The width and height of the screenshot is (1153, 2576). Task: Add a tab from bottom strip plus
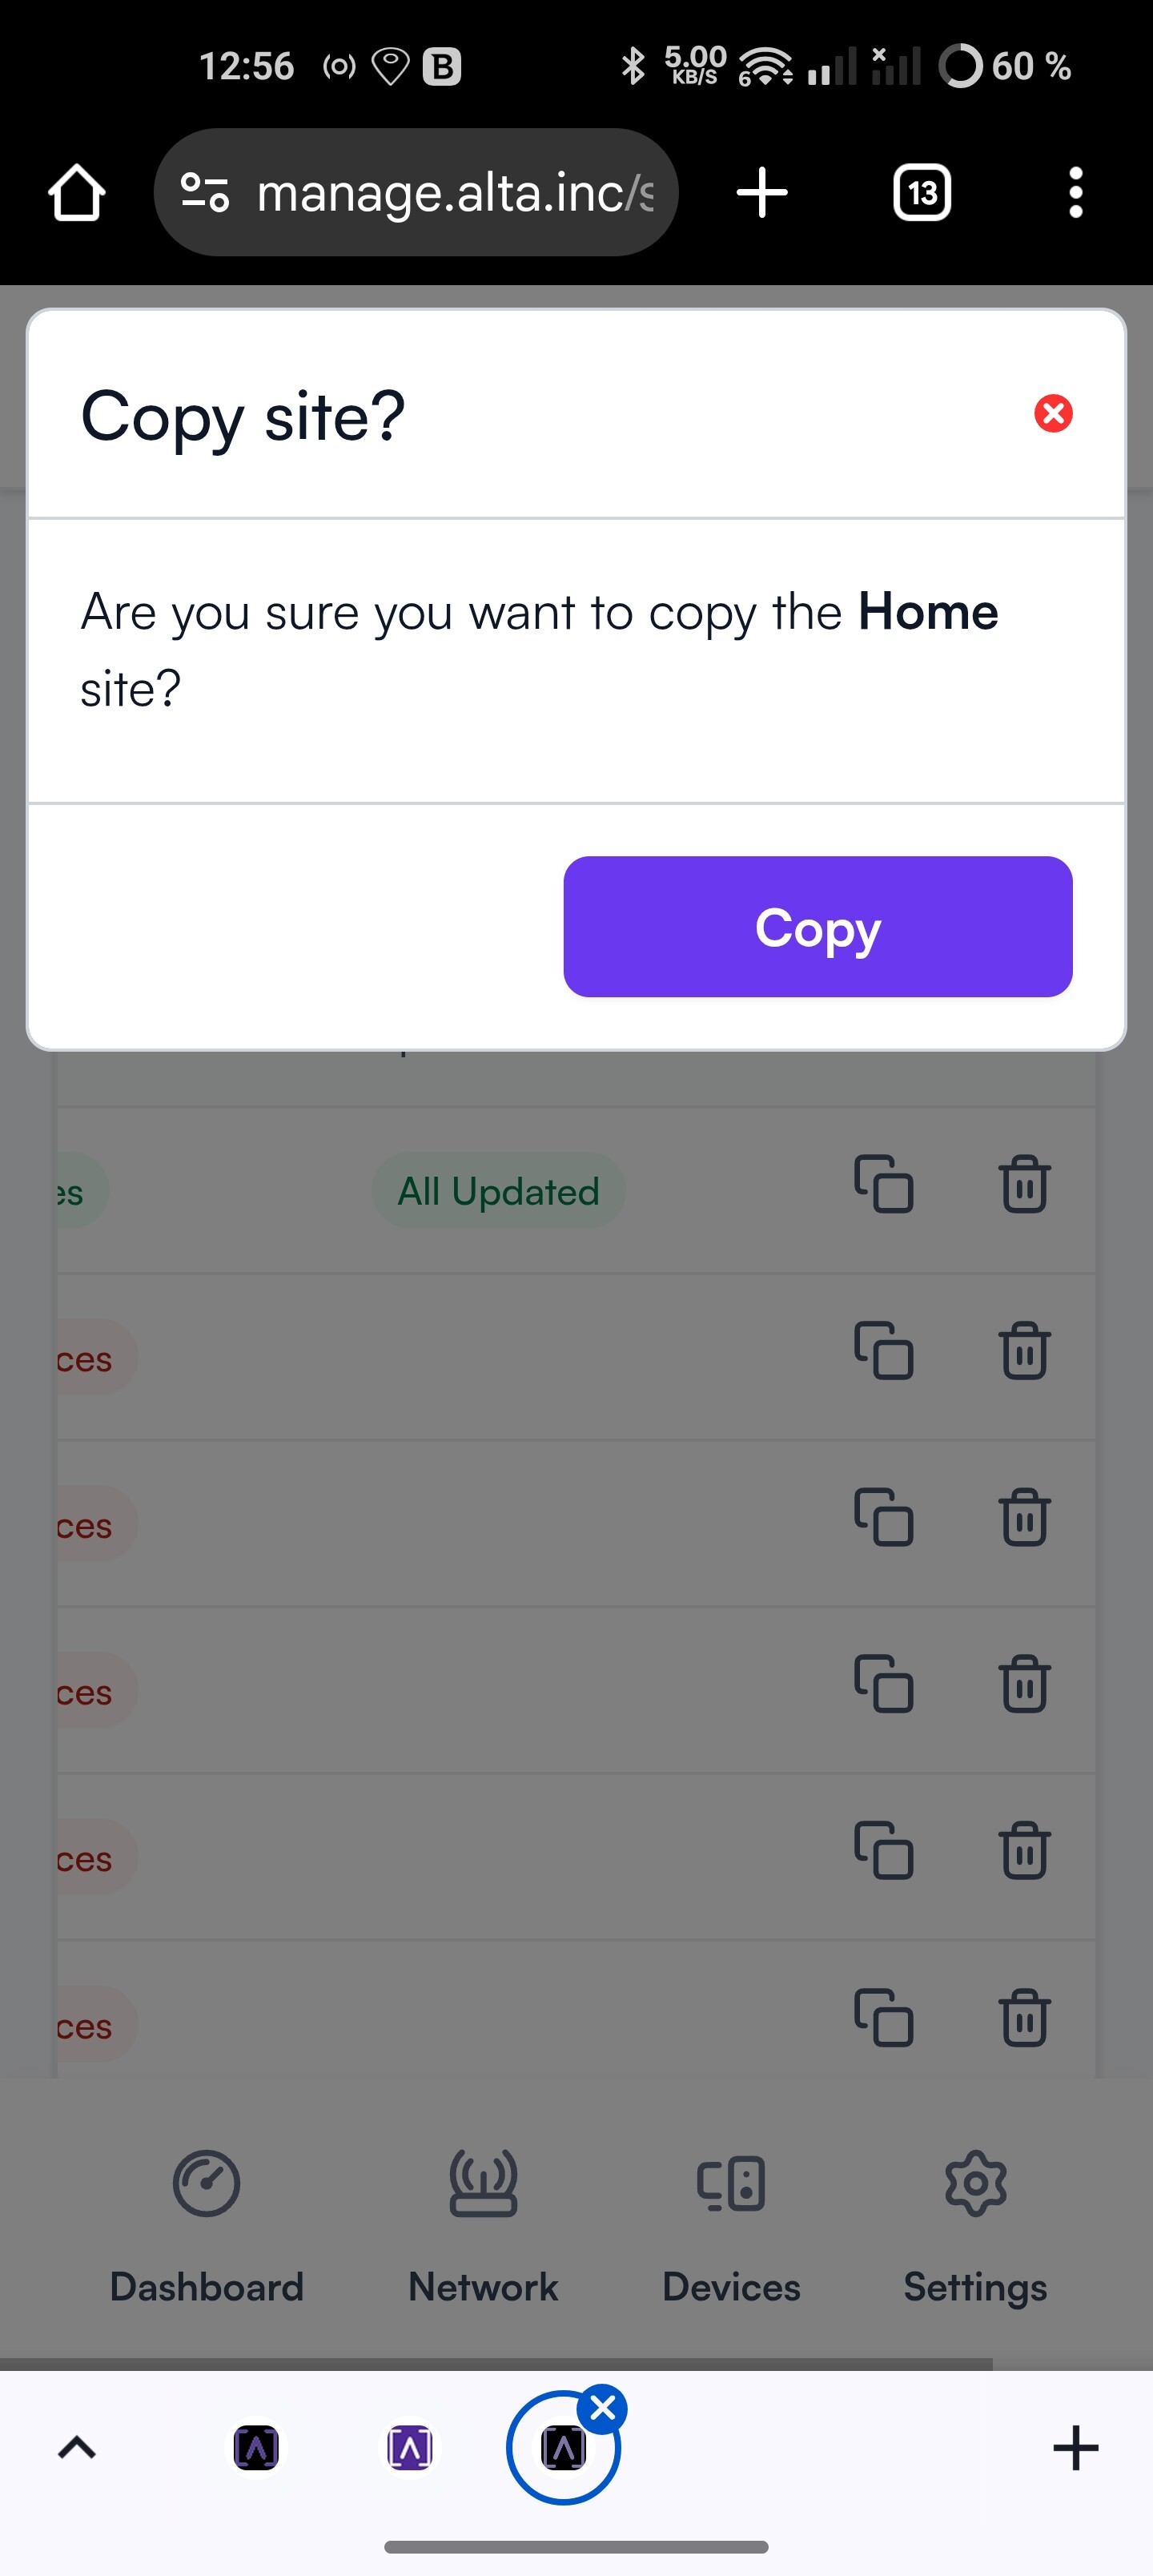point(1075,2447)
